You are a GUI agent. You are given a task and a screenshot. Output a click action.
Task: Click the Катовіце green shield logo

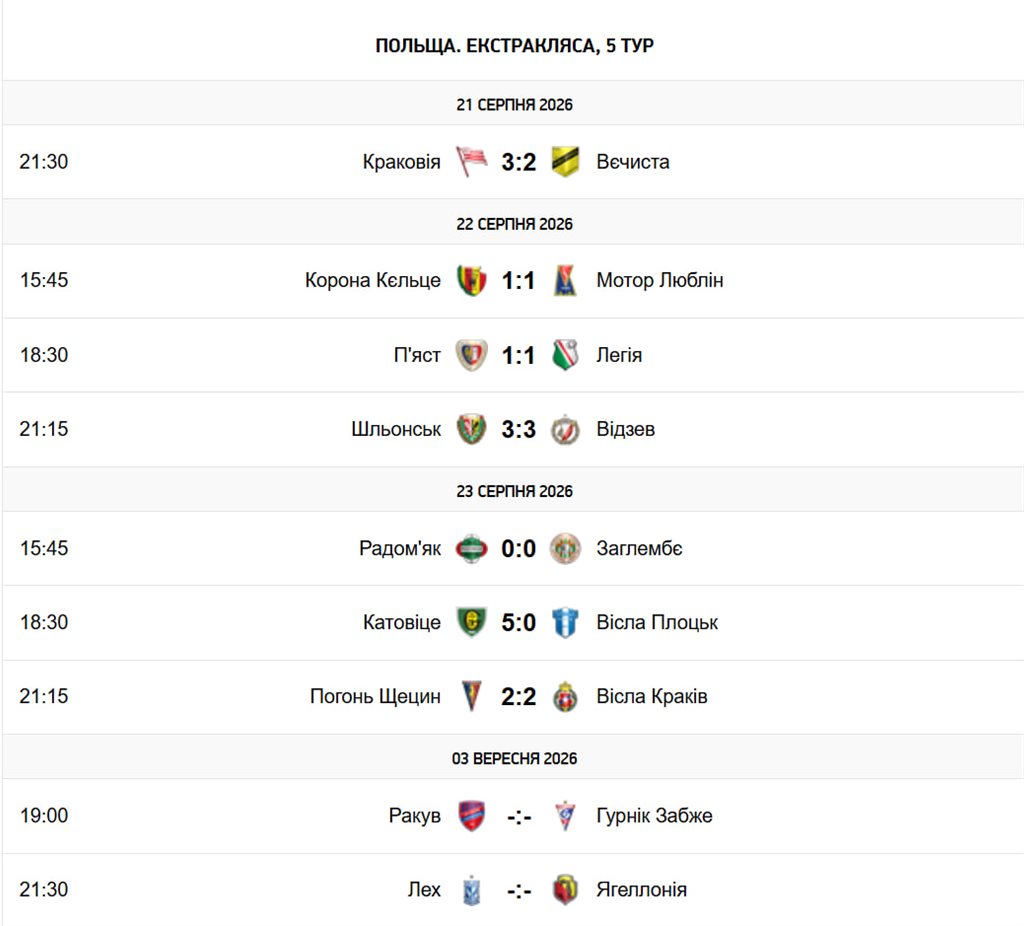click(x=472, y=622)
